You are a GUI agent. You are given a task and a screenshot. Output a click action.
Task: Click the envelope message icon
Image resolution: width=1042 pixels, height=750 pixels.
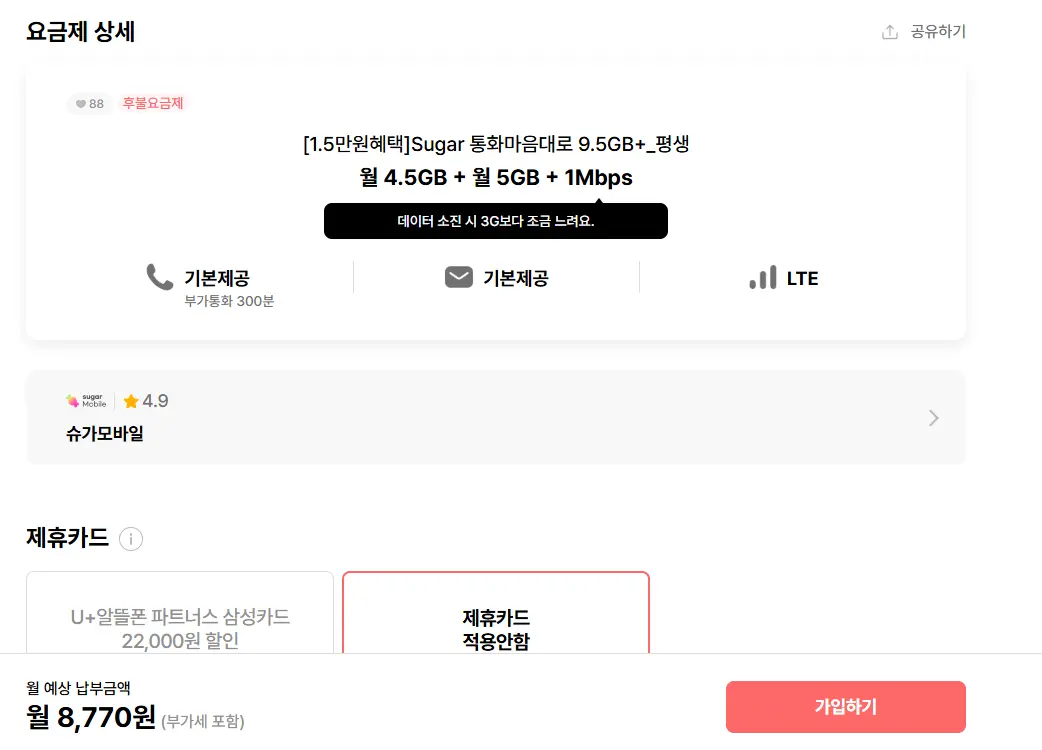[459, 277]
